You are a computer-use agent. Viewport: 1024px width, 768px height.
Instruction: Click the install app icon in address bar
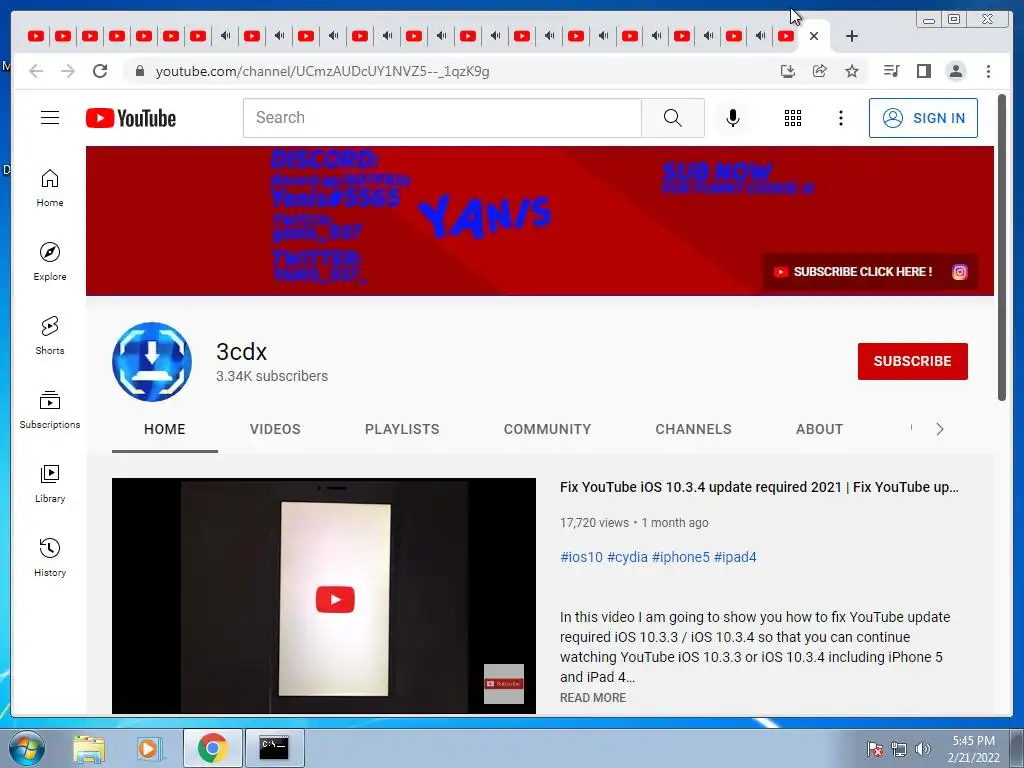[x=788, y=71]
